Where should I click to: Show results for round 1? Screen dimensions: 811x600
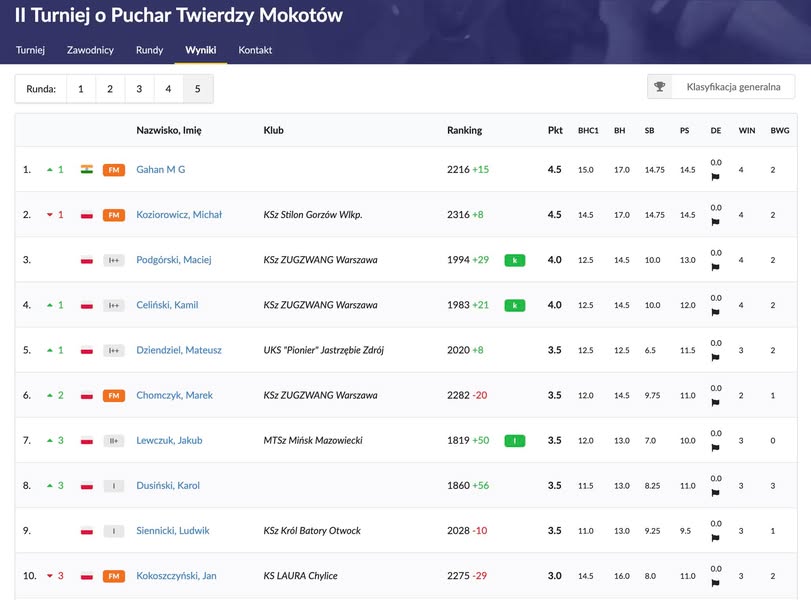(x=81, y=89)
